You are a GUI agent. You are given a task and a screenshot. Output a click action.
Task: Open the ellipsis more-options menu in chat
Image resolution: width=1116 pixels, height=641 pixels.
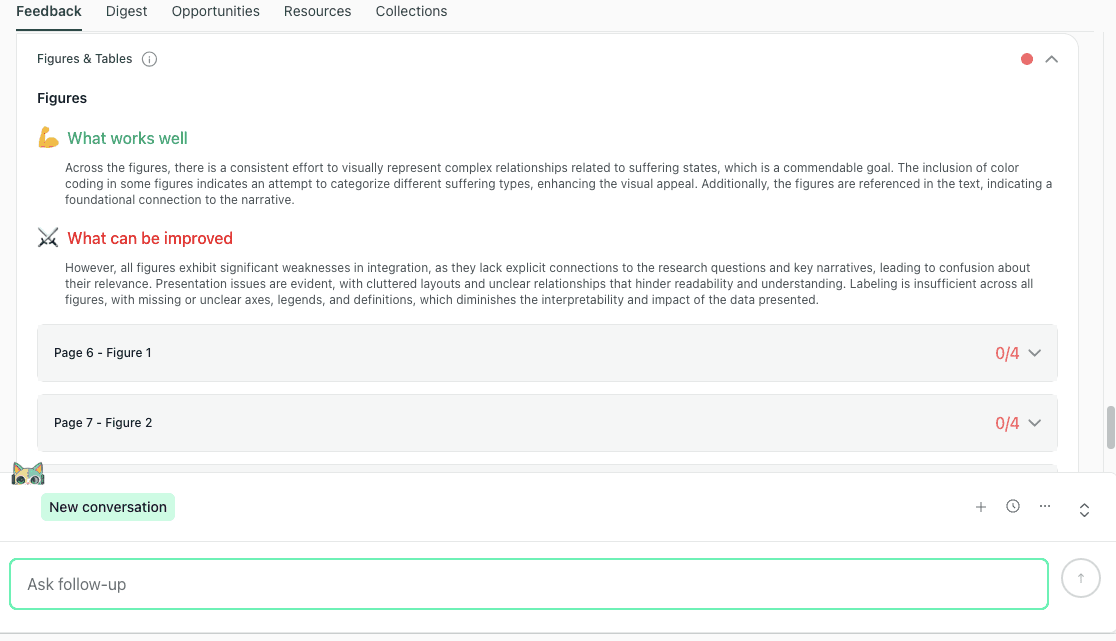pyautogui.click(x=1045, y=506)
